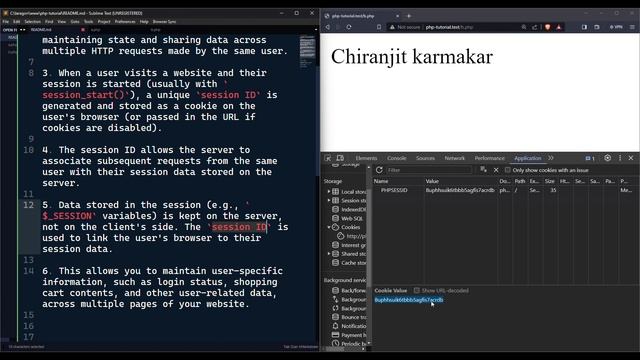Image resolution: width=640 pixels, height=360 pixels.
Task: Select Bounce tracking in Background services
Action: coord(349,317)
